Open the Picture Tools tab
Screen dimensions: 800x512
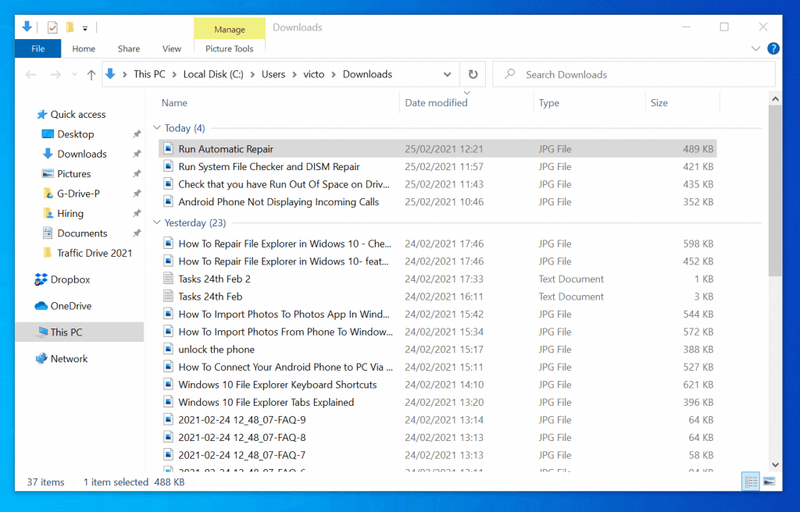pos(229,48)
